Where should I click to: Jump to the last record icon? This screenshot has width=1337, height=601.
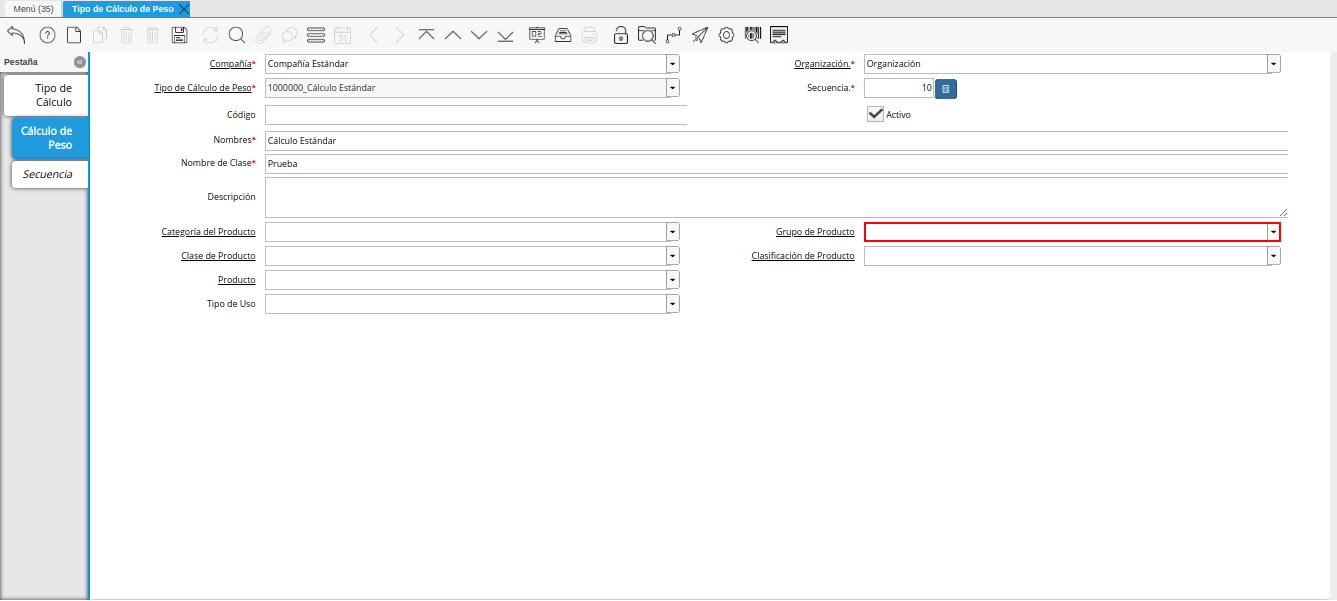pyautogui.click(x=505, y=35)
